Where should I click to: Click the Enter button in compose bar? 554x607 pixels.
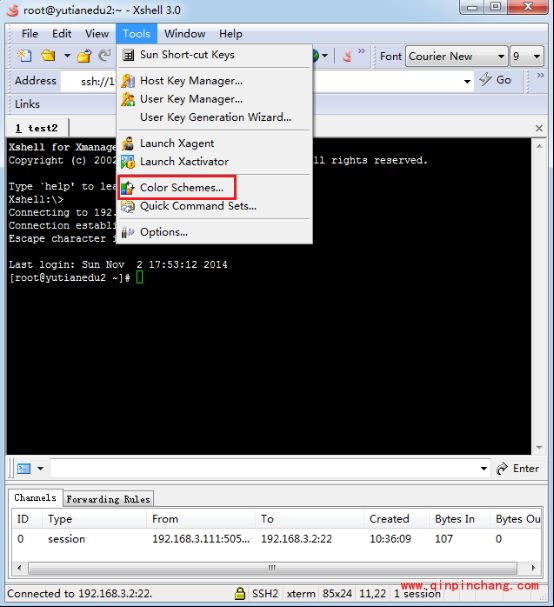coord(518,469)
